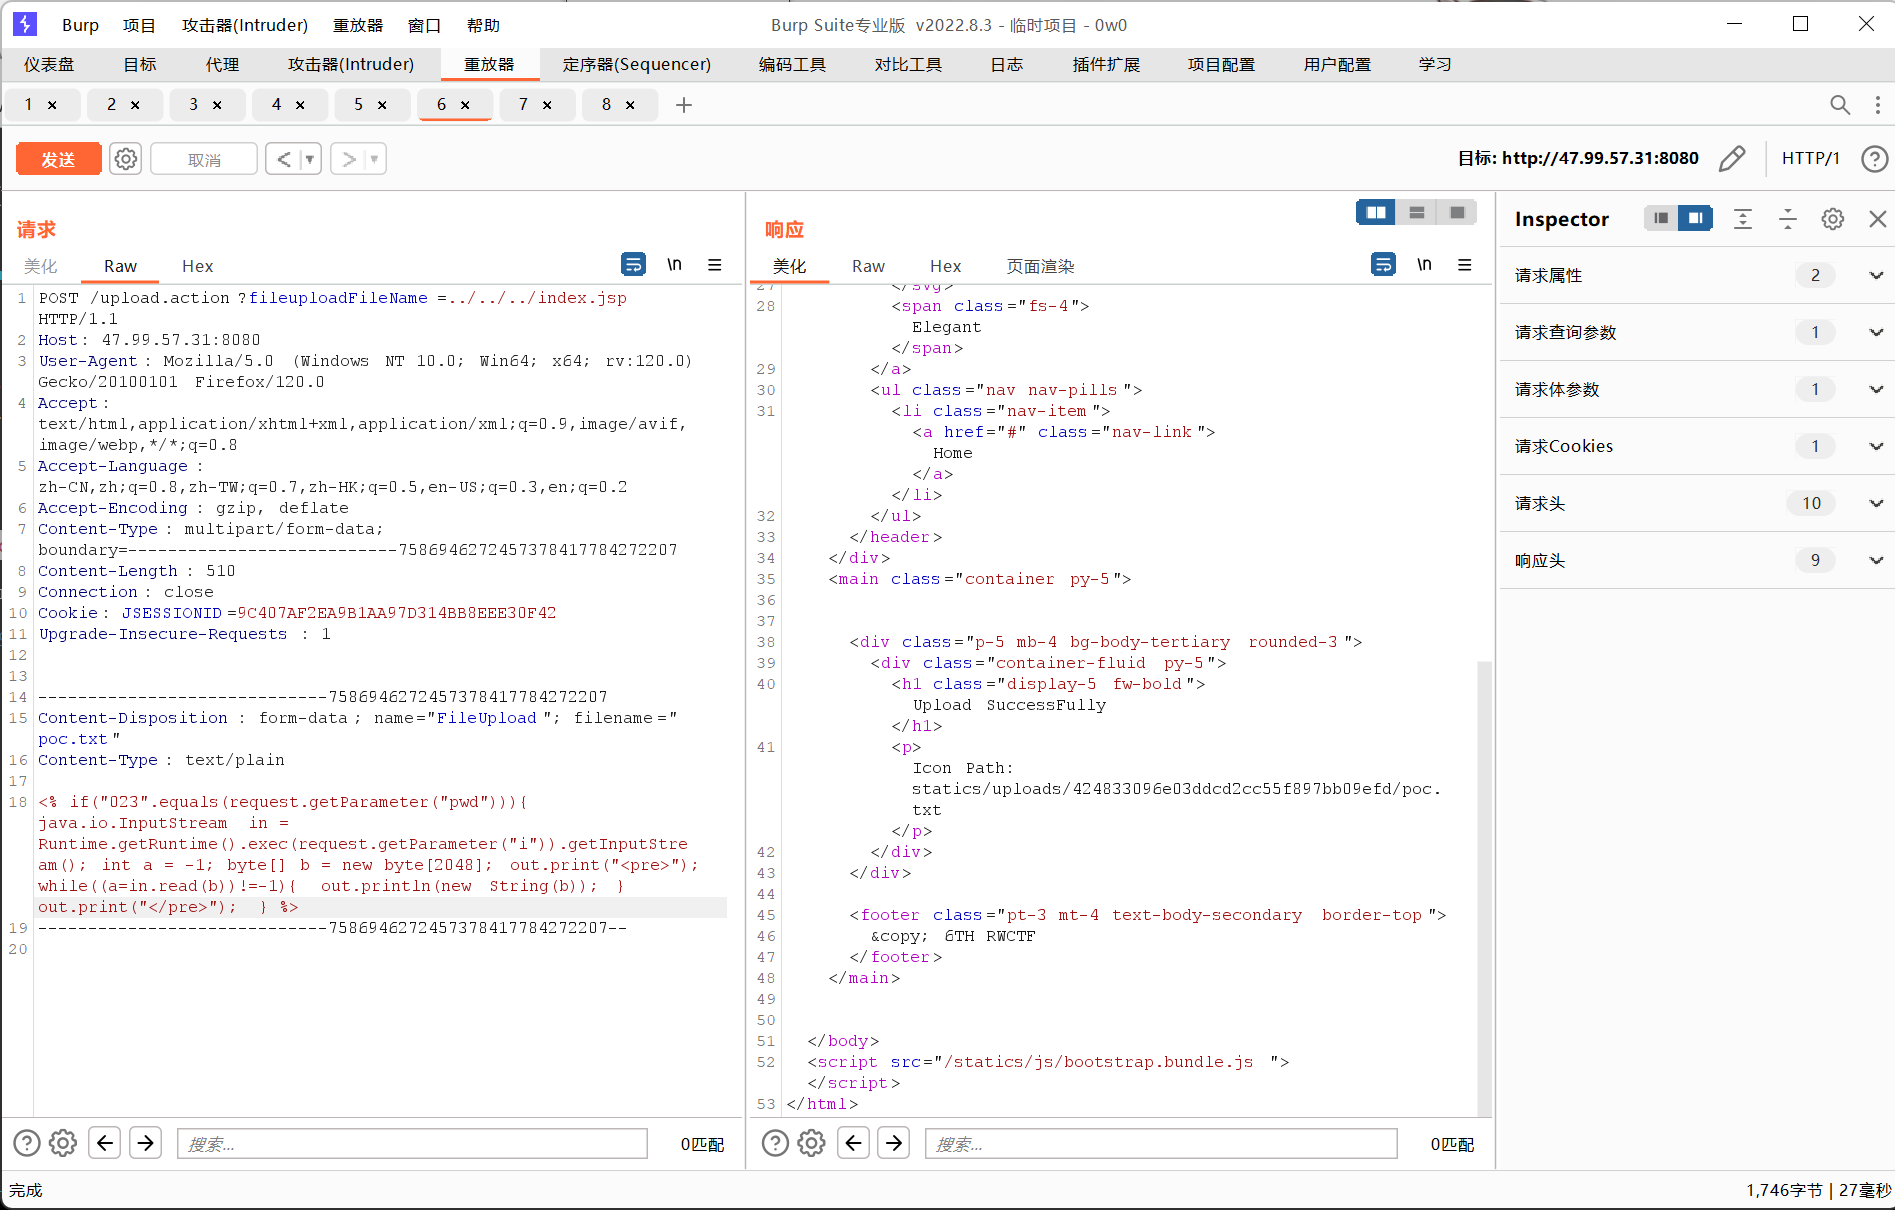Open the response panel hamburger menu

pyautogui.click(x=1465, y=264)
